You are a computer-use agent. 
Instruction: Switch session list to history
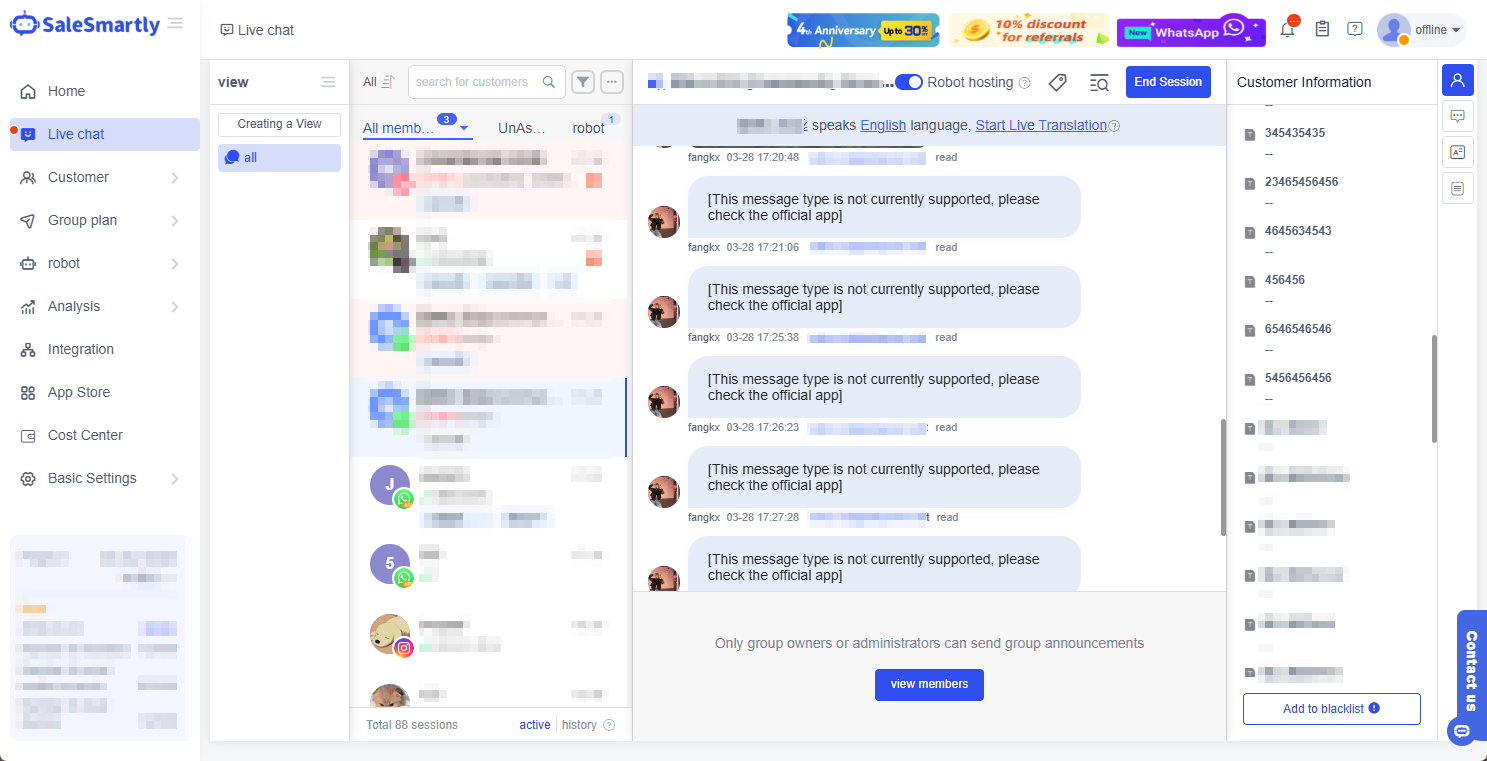pos(579,725)
